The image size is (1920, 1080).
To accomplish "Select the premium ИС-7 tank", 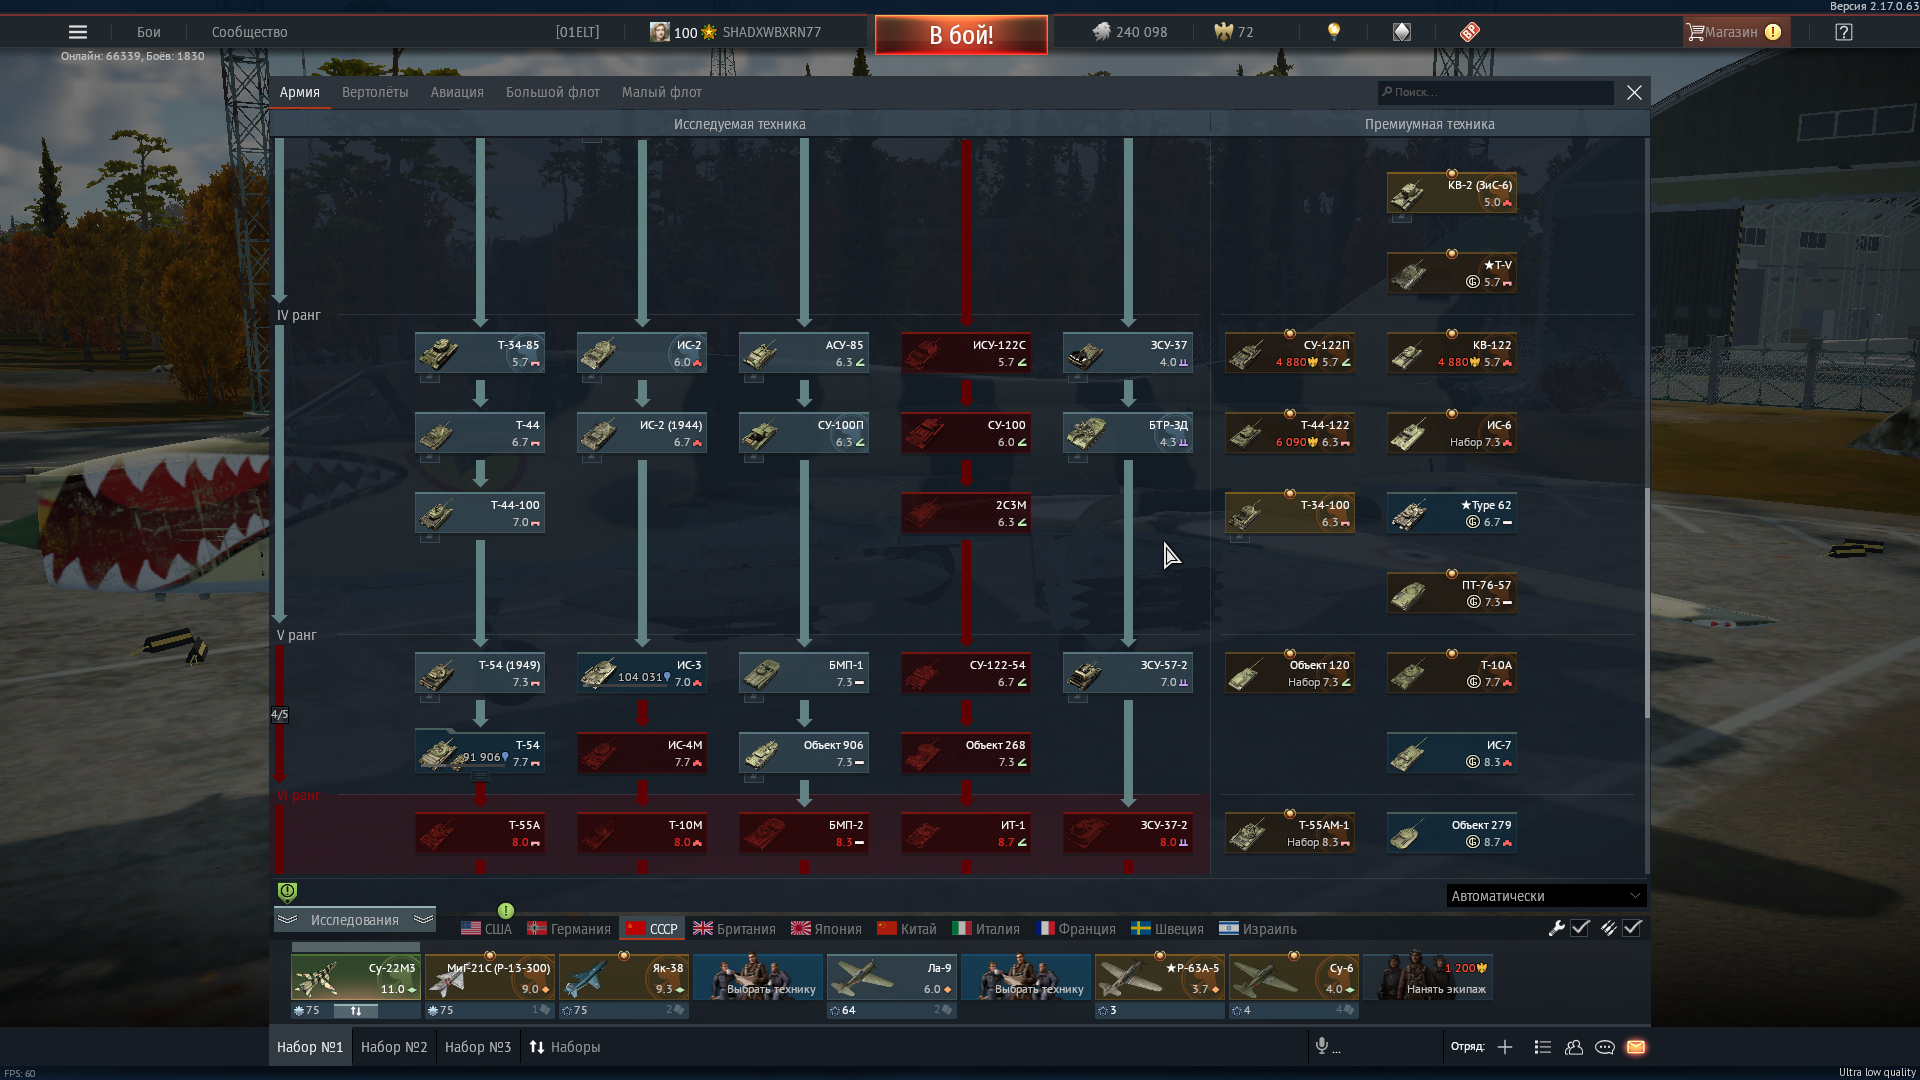I will (x=1452, y=753).
